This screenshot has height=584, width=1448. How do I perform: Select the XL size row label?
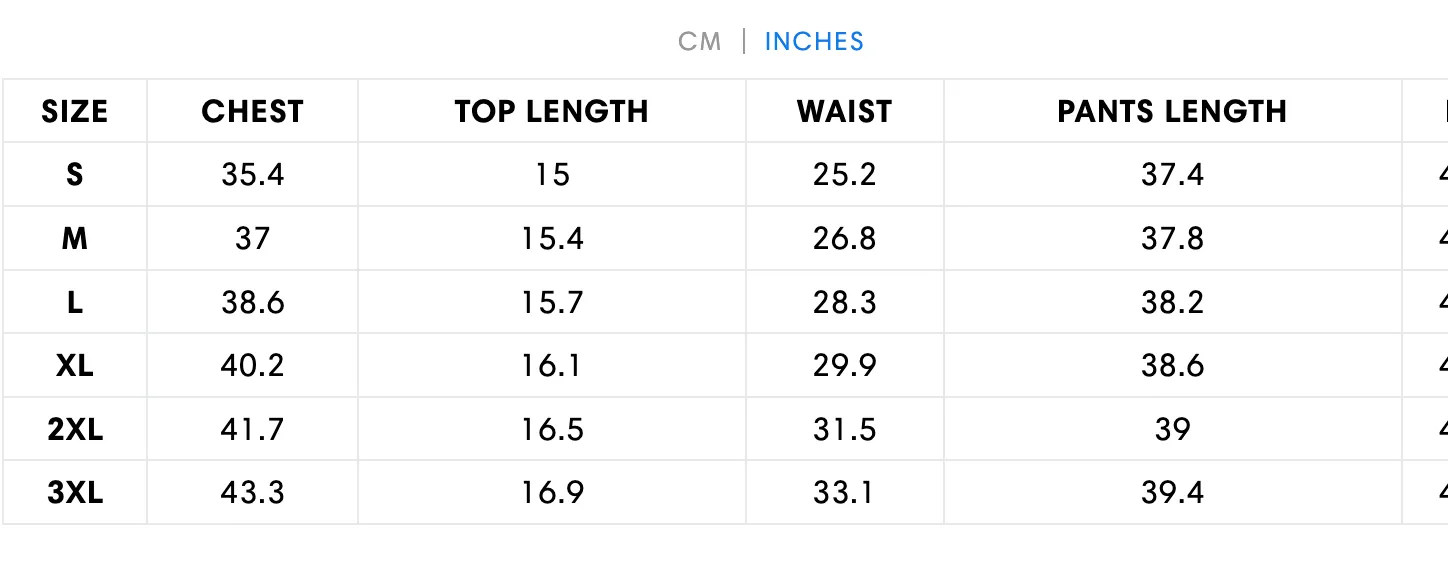click(75, 366)
